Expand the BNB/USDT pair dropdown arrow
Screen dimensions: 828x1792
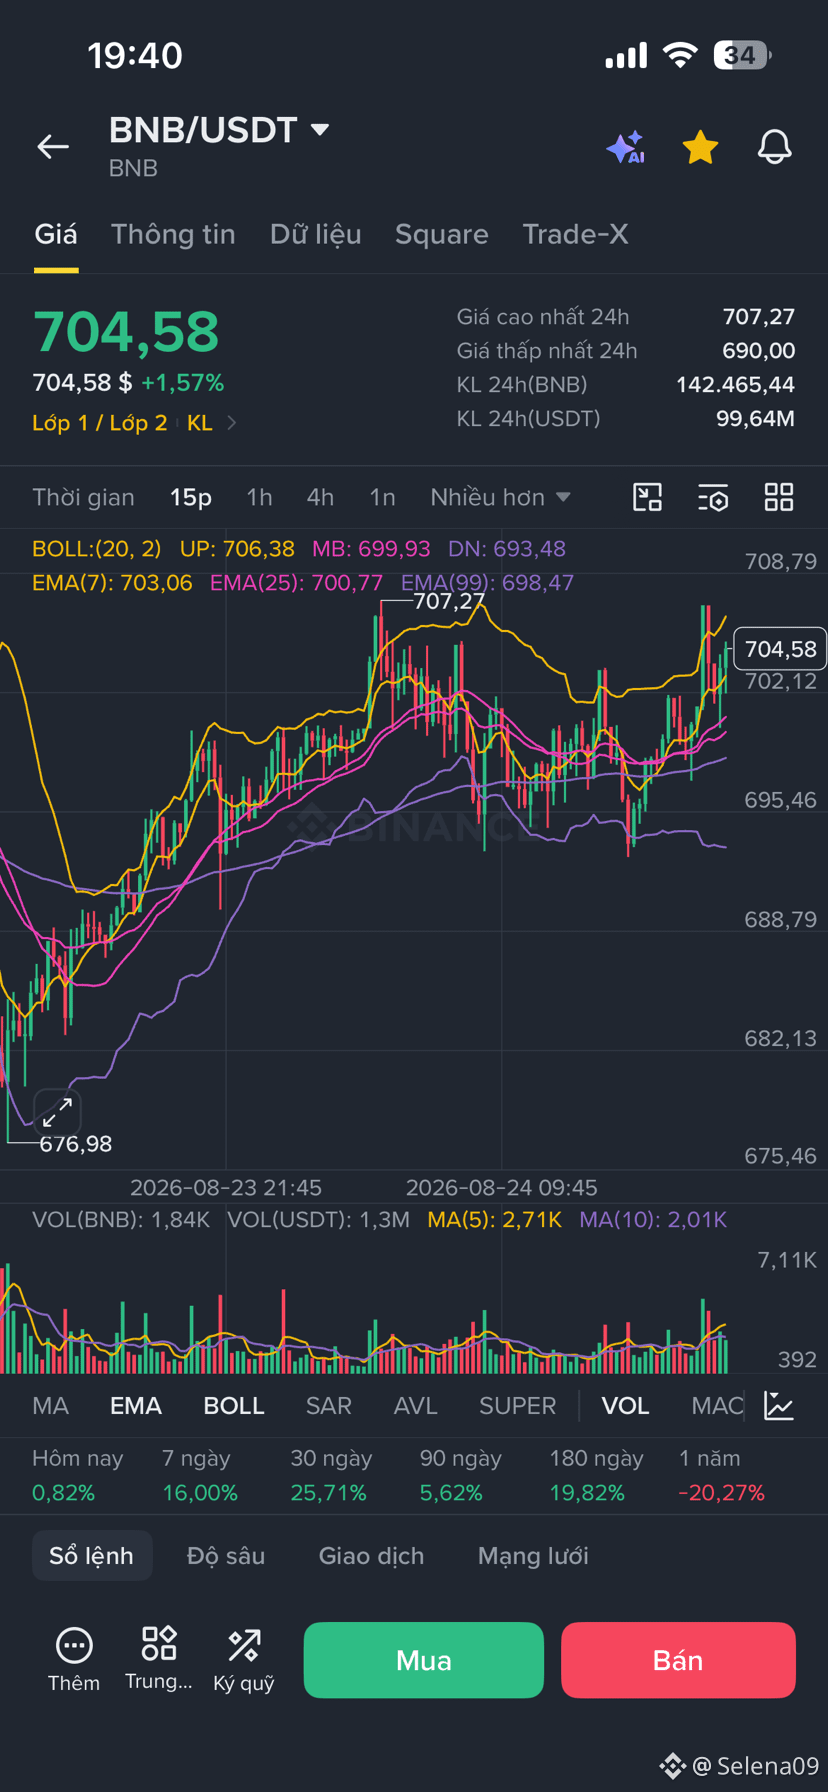click(x=320, y=130)
